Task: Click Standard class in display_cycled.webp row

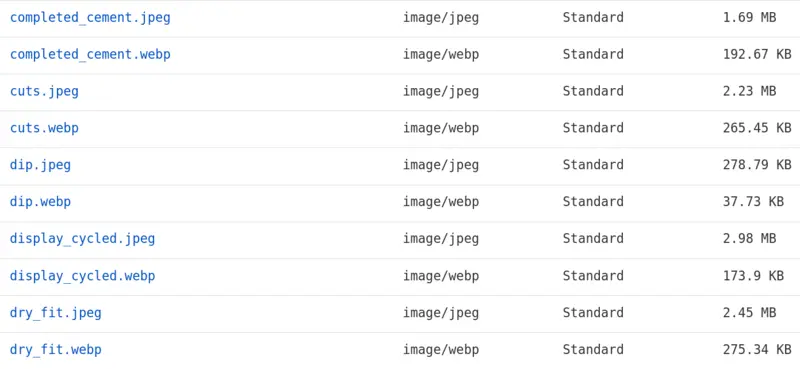Action: coord(593,276)
